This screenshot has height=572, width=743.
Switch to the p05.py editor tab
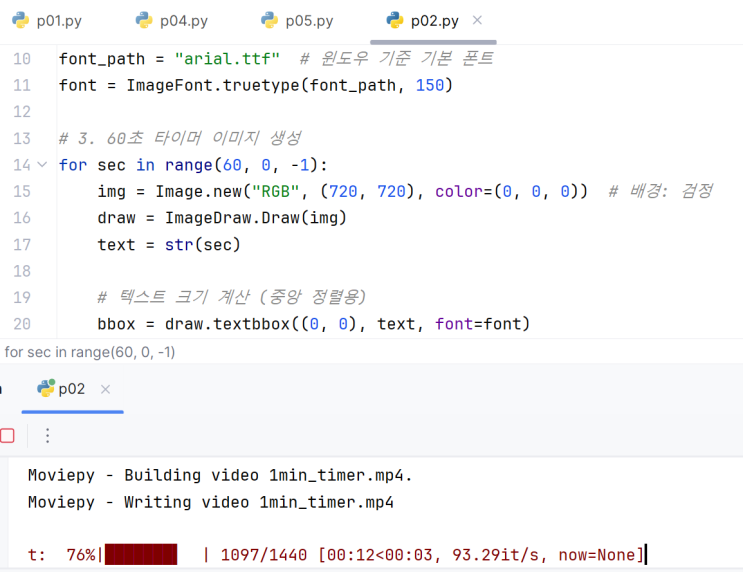click(x=297, y=21)
